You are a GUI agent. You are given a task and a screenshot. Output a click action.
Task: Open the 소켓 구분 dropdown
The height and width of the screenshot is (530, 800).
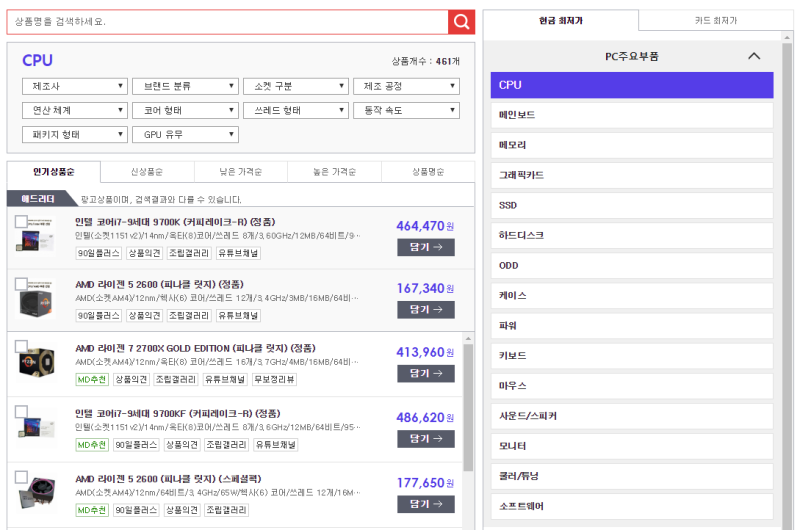coord(295,86)
